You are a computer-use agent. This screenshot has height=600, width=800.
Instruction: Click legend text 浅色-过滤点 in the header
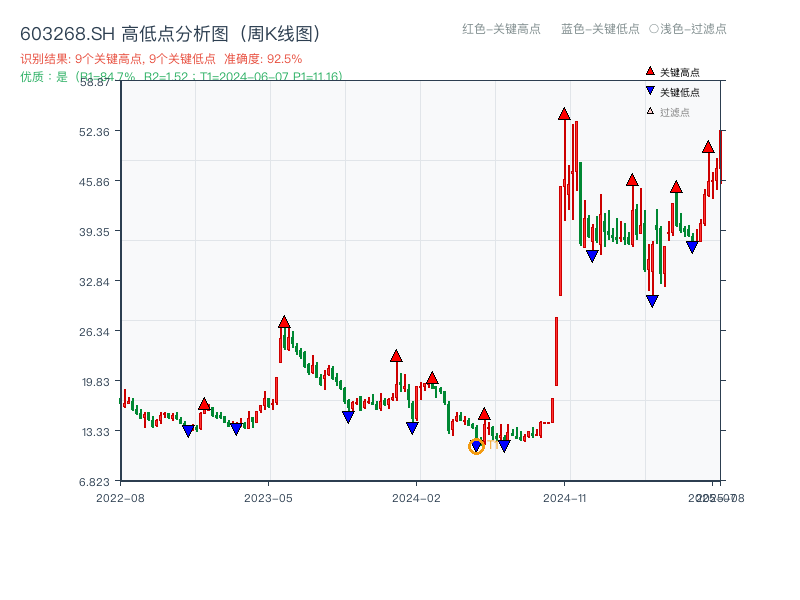tap(693, 29)
